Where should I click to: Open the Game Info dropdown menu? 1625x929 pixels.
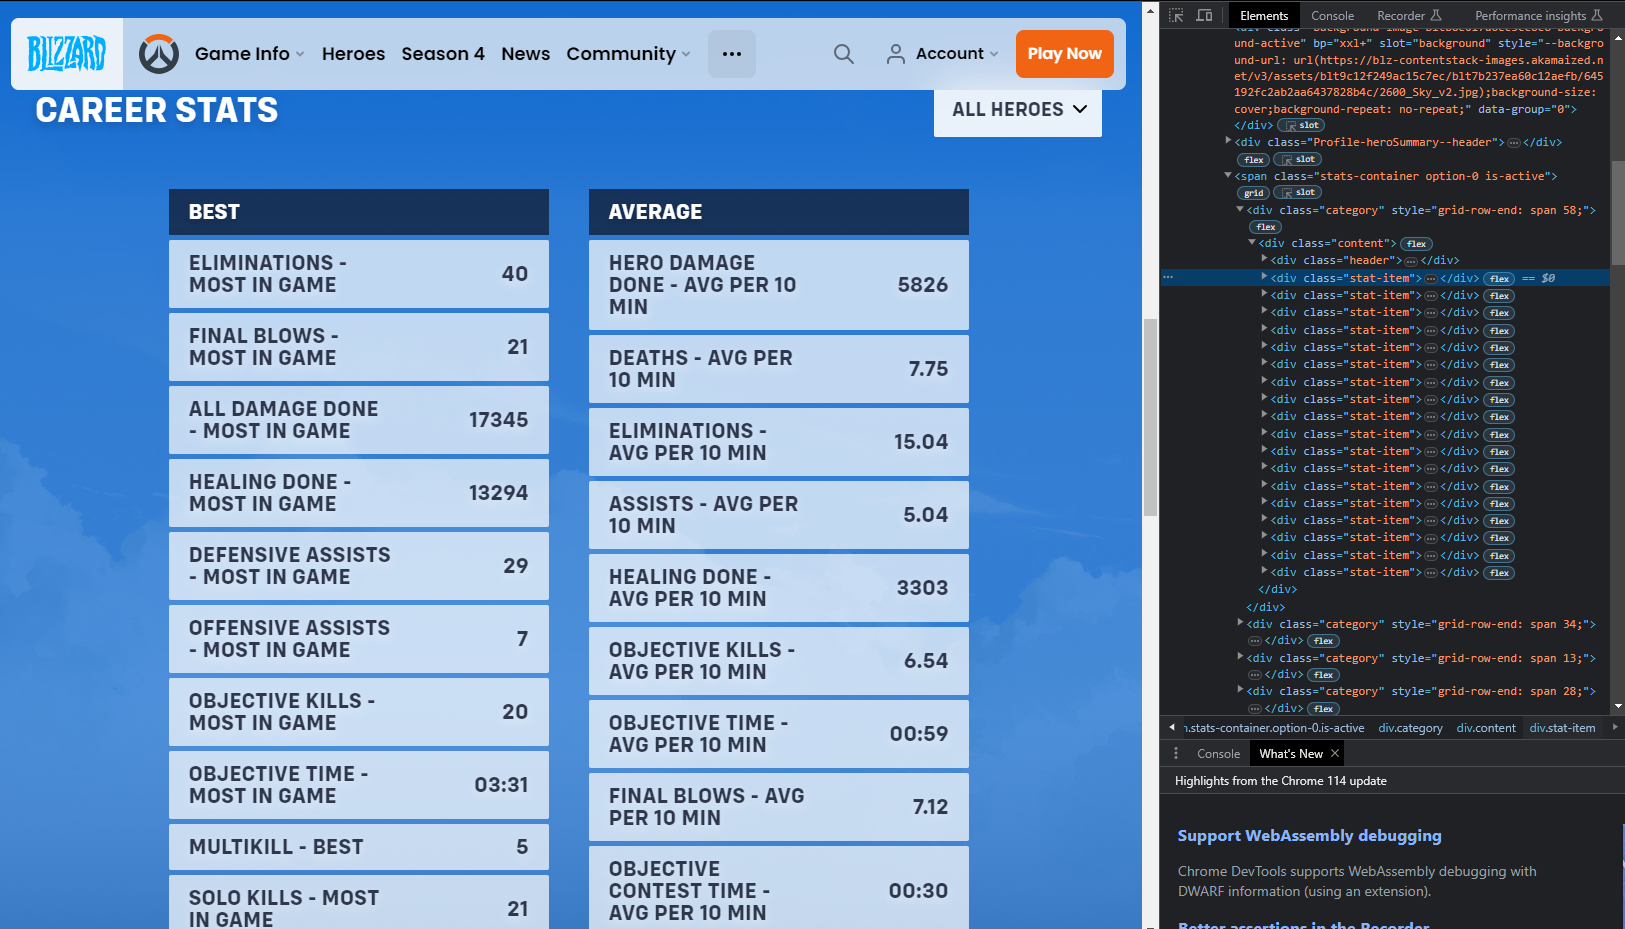tap(243, 54)
